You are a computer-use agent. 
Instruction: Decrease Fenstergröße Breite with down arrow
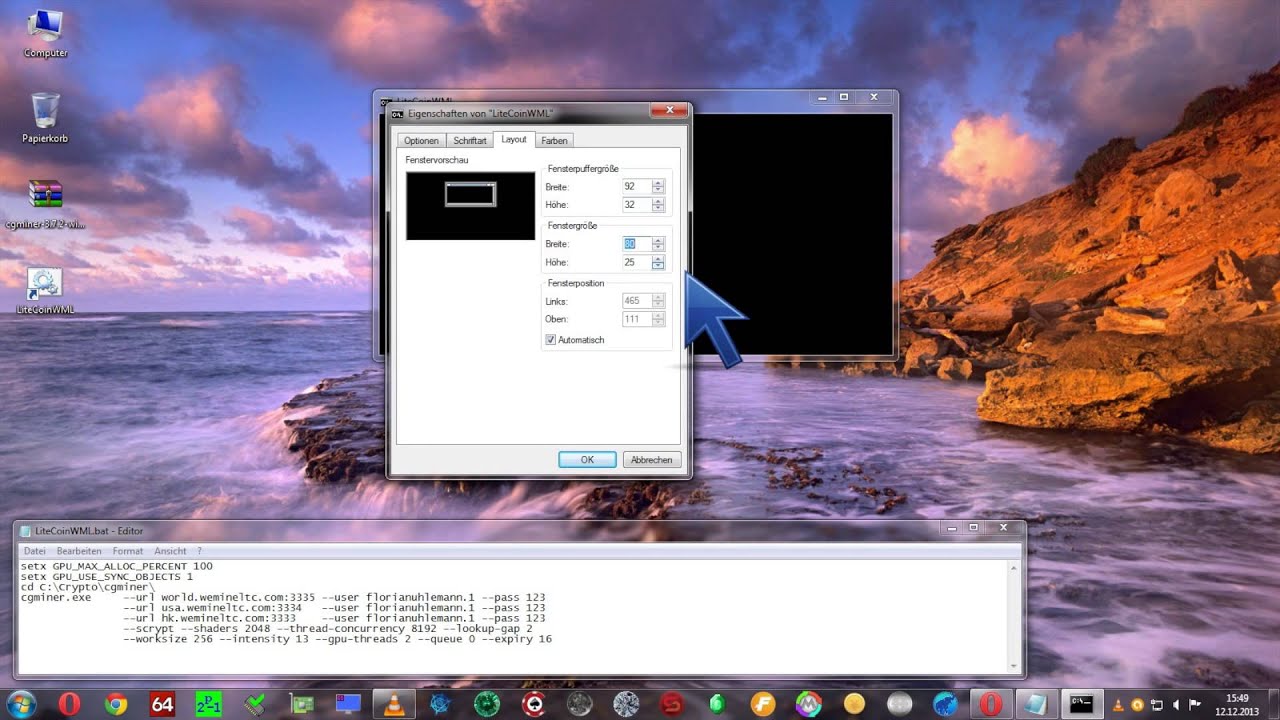(x=658, y=248)
